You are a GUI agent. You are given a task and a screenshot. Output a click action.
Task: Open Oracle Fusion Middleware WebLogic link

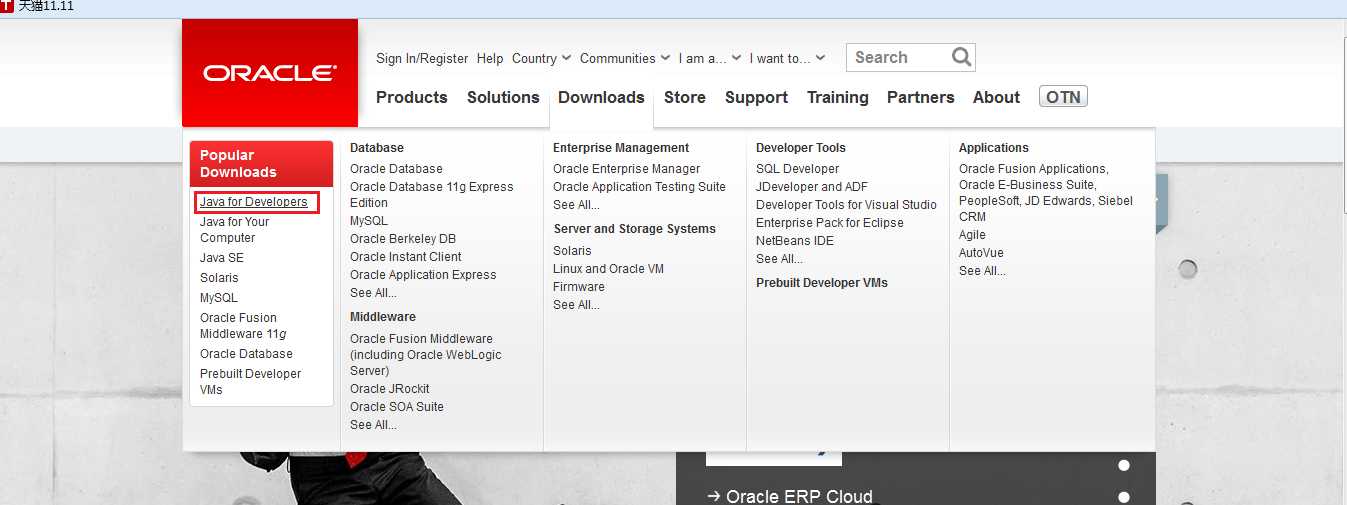426,355
